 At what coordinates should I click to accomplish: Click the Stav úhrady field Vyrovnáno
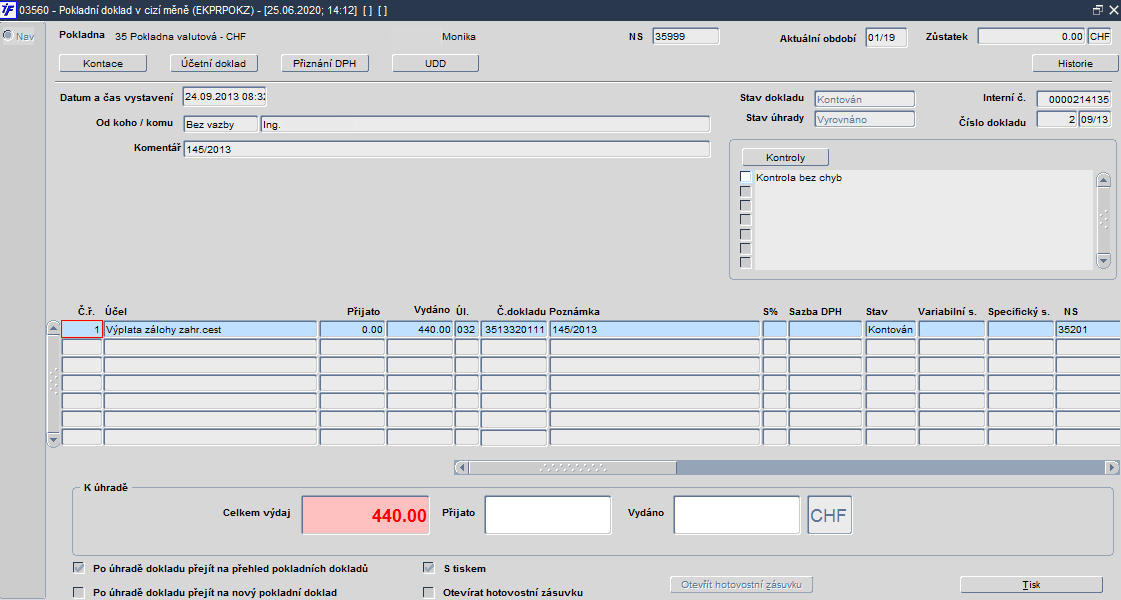864,119
